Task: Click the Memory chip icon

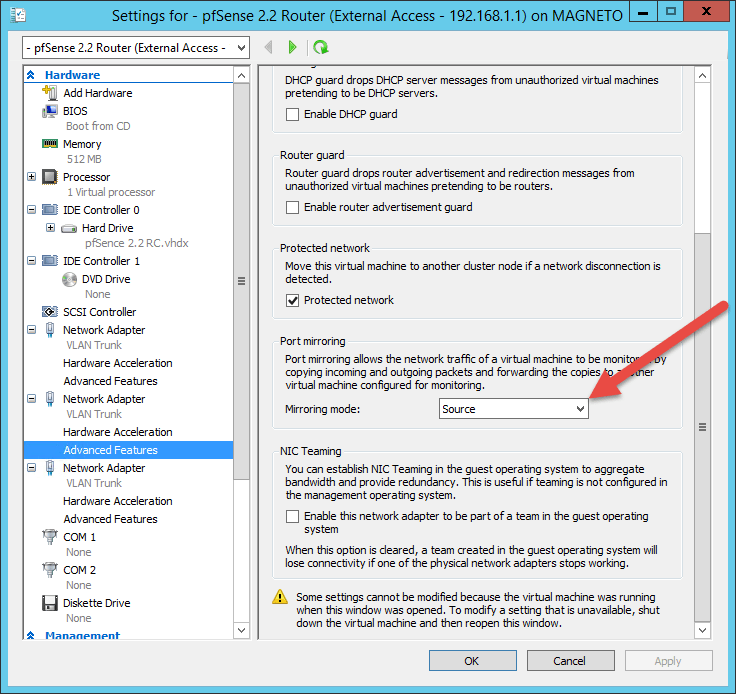Action: 50,144
